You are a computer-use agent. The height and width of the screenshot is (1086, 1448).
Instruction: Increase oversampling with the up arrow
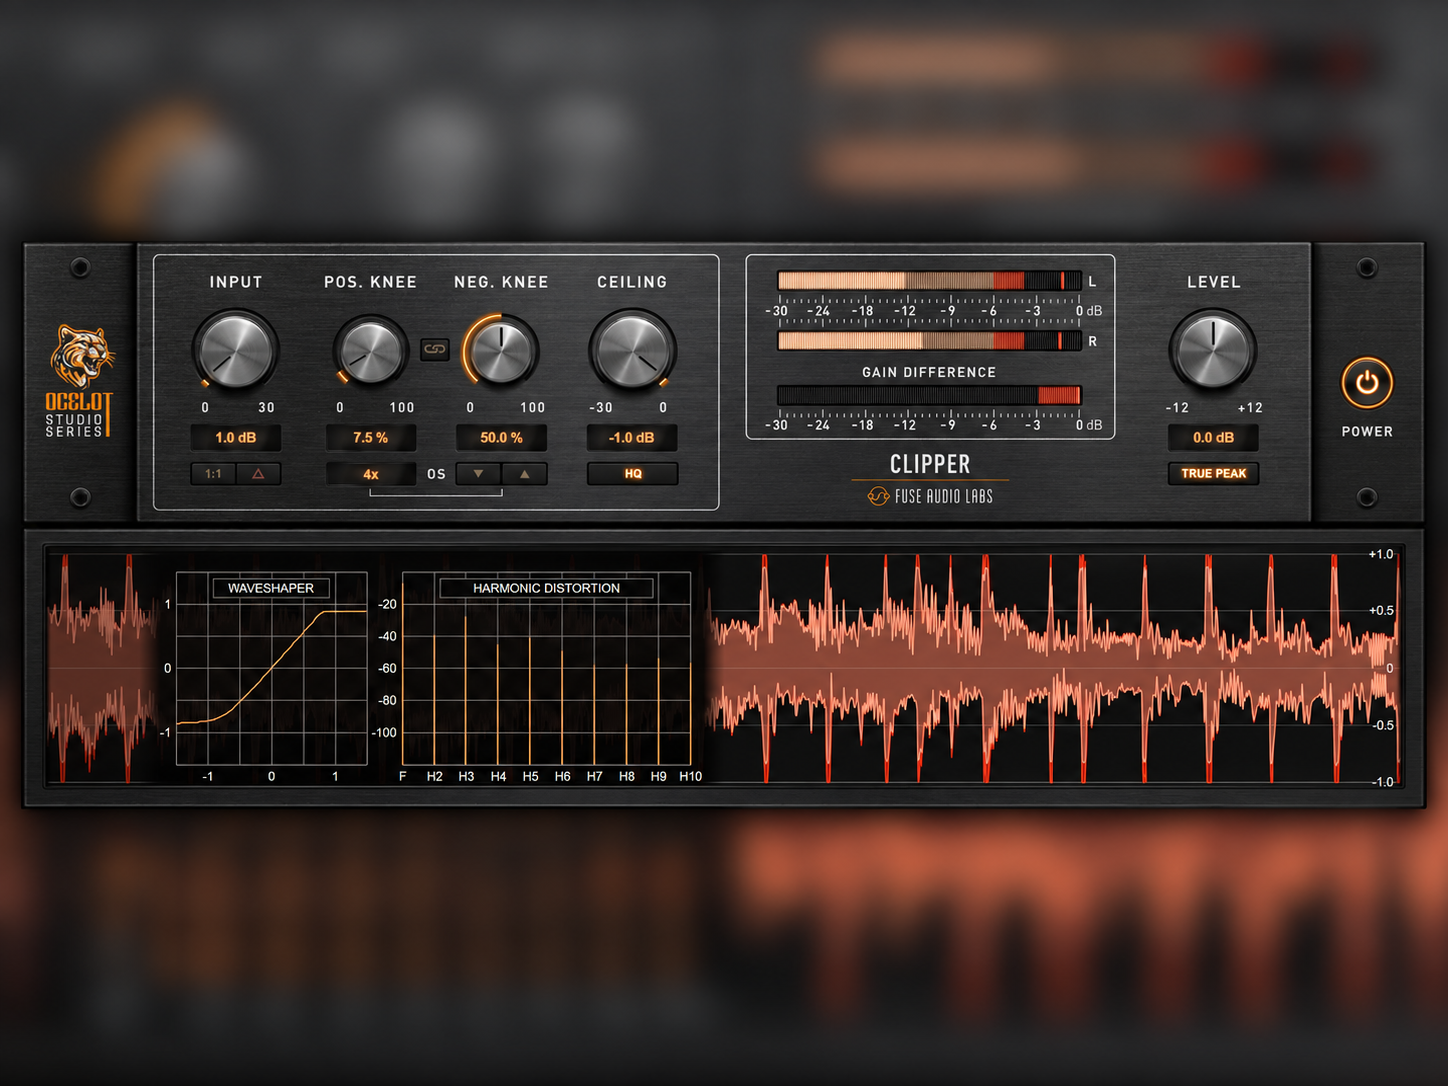click(524, 474)
